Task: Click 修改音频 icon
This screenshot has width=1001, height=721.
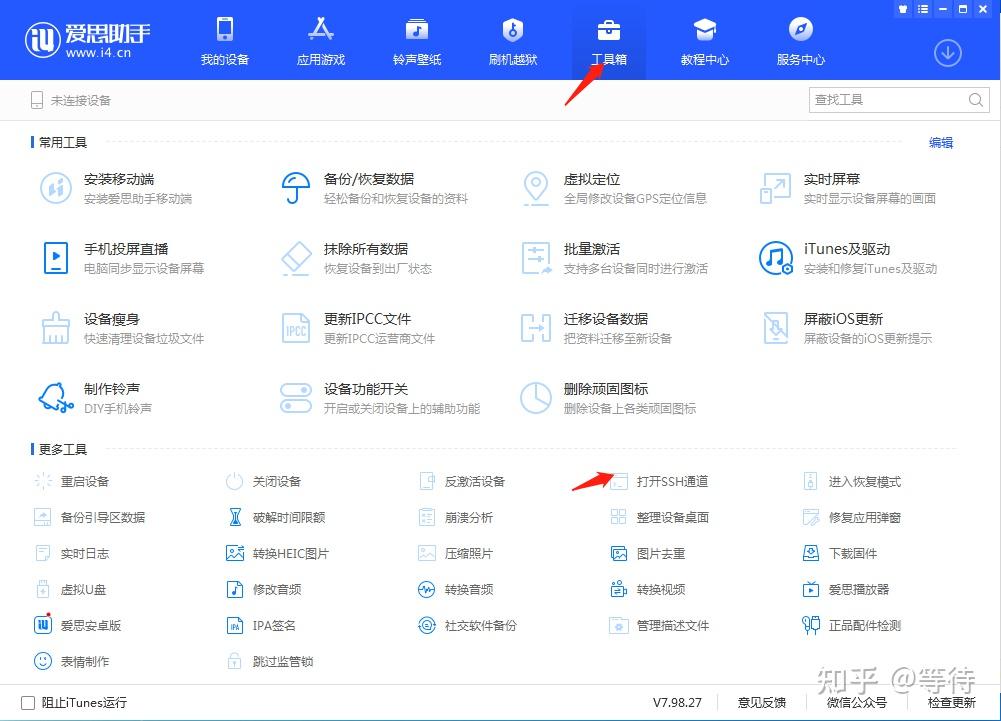Action: click(235, 589)
